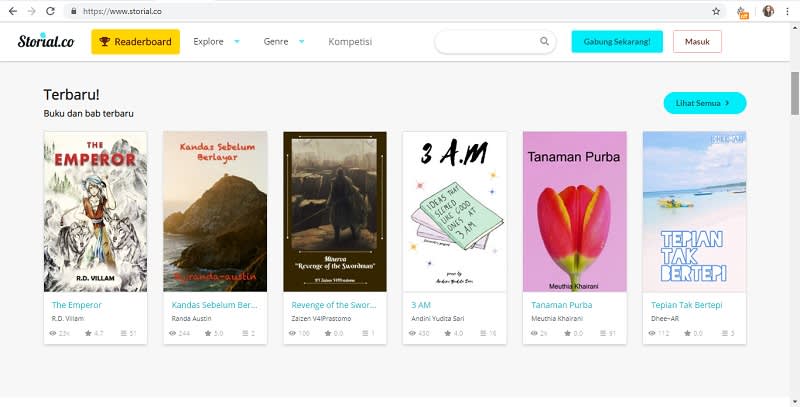The width and height of the screenshot is (800, 407).
Task: Click the browser back arrow
Action: point(11,11)
